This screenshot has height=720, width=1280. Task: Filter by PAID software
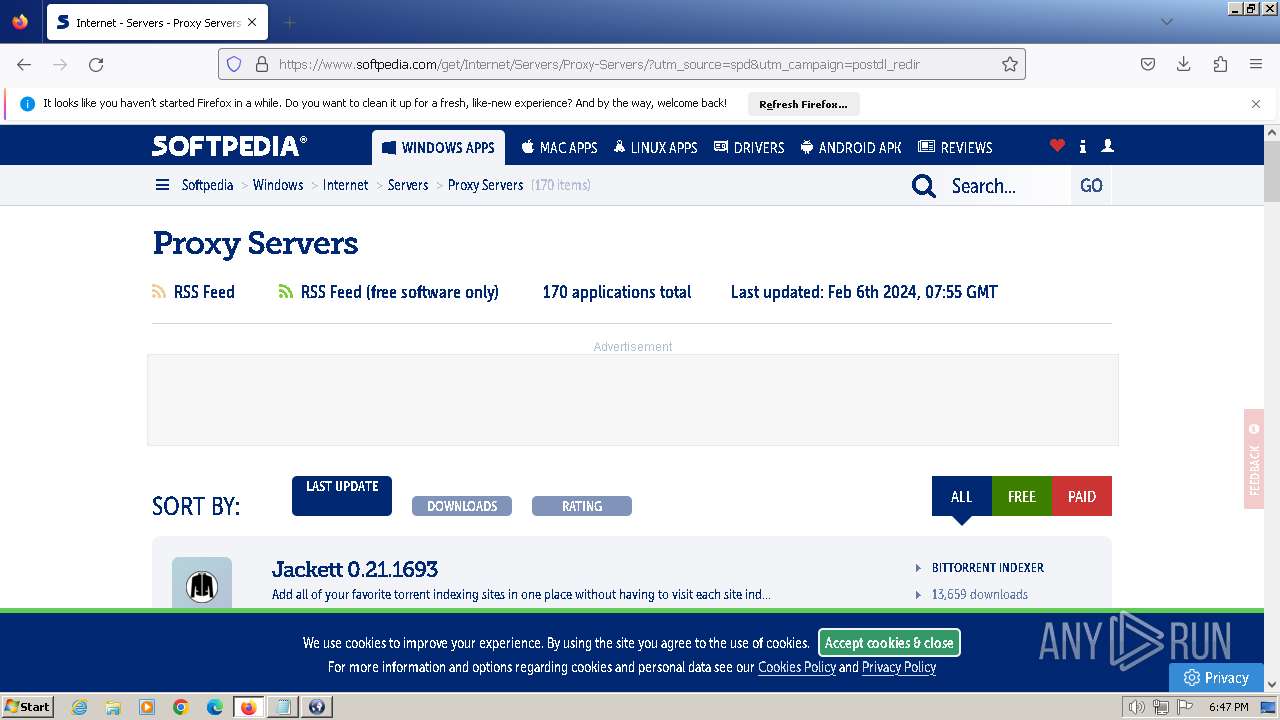coord(1082,496)
